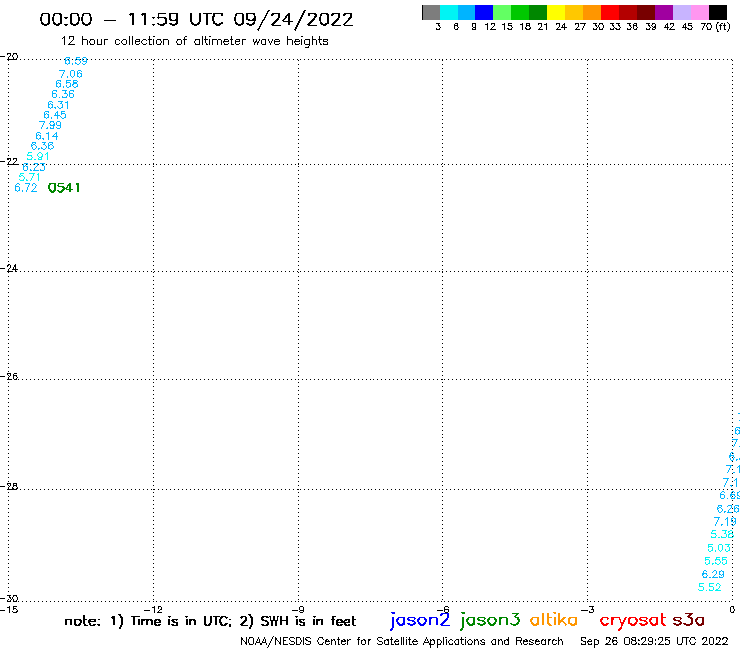Click the '70 (ft)' color scale label
This screenshot has width=740, height=650.
(715, 27)
